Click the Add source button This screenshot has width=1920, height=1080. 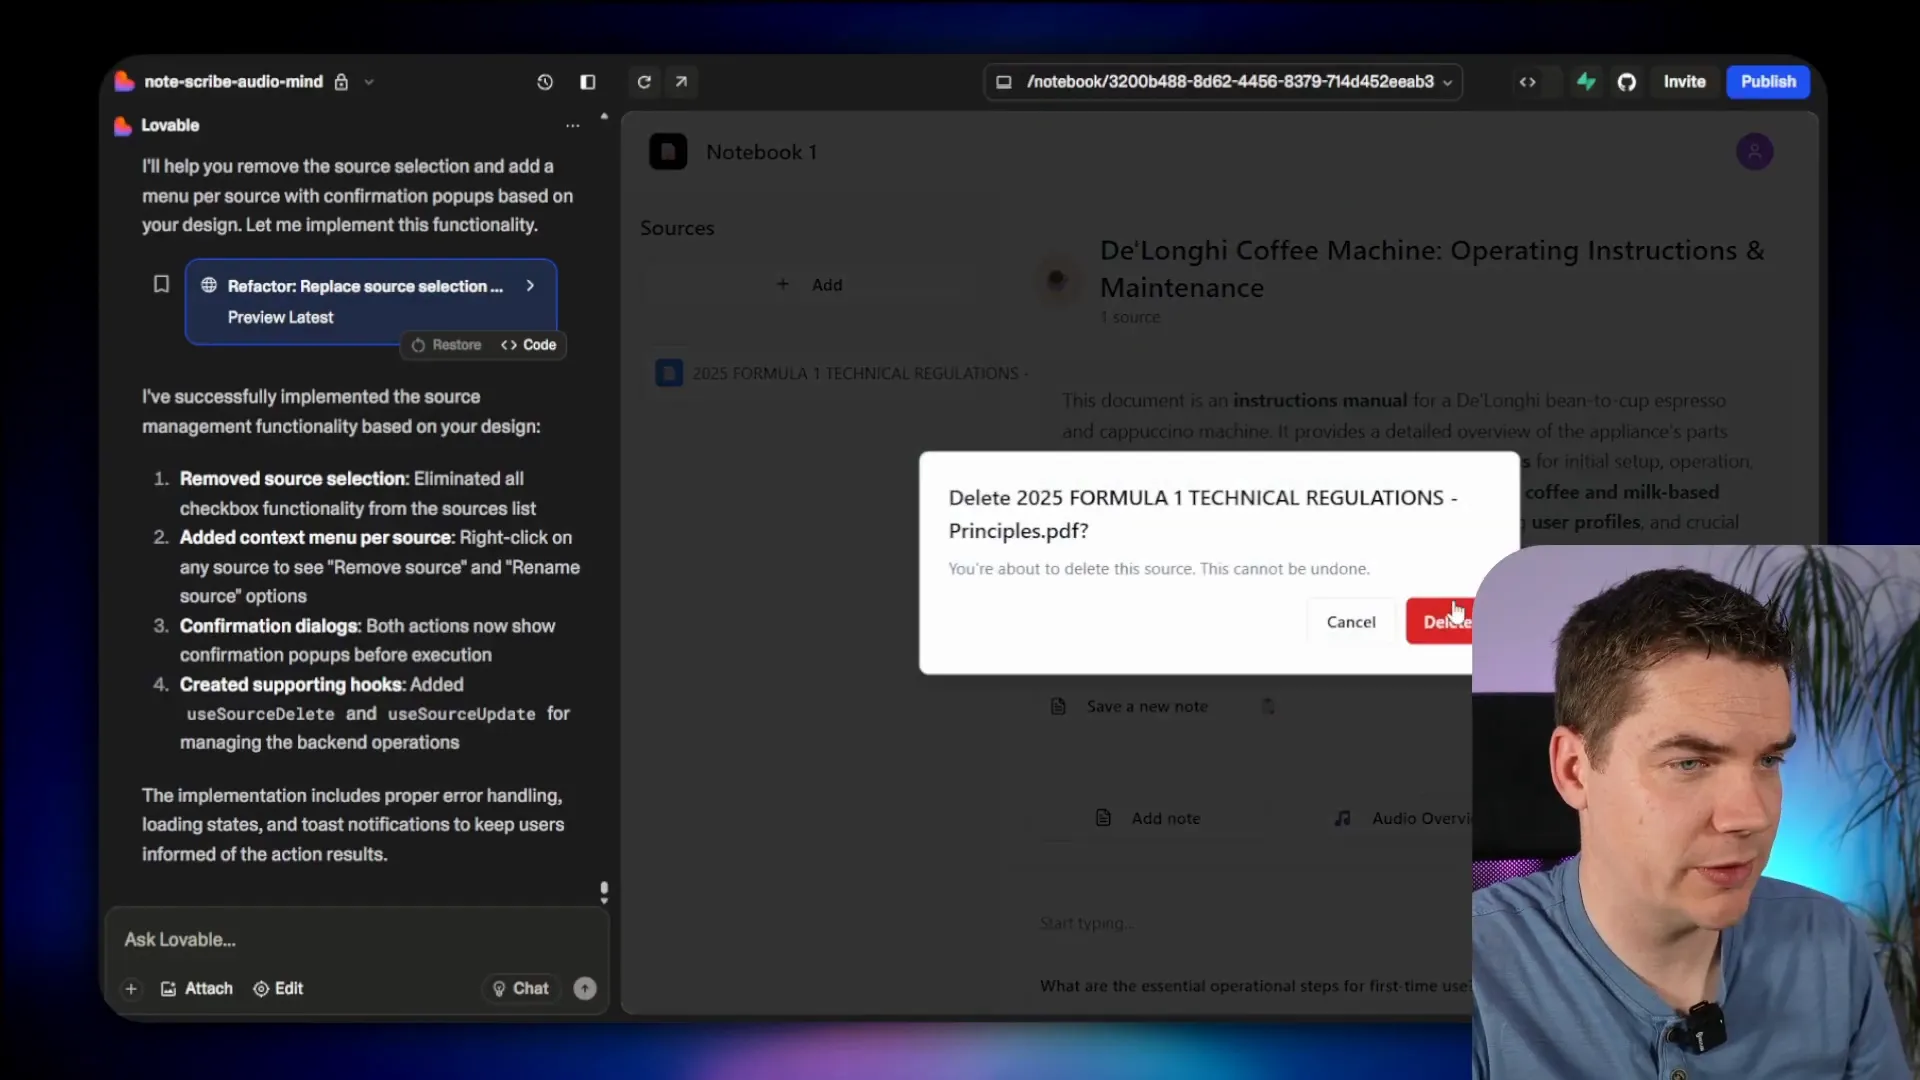click(811, 285)
